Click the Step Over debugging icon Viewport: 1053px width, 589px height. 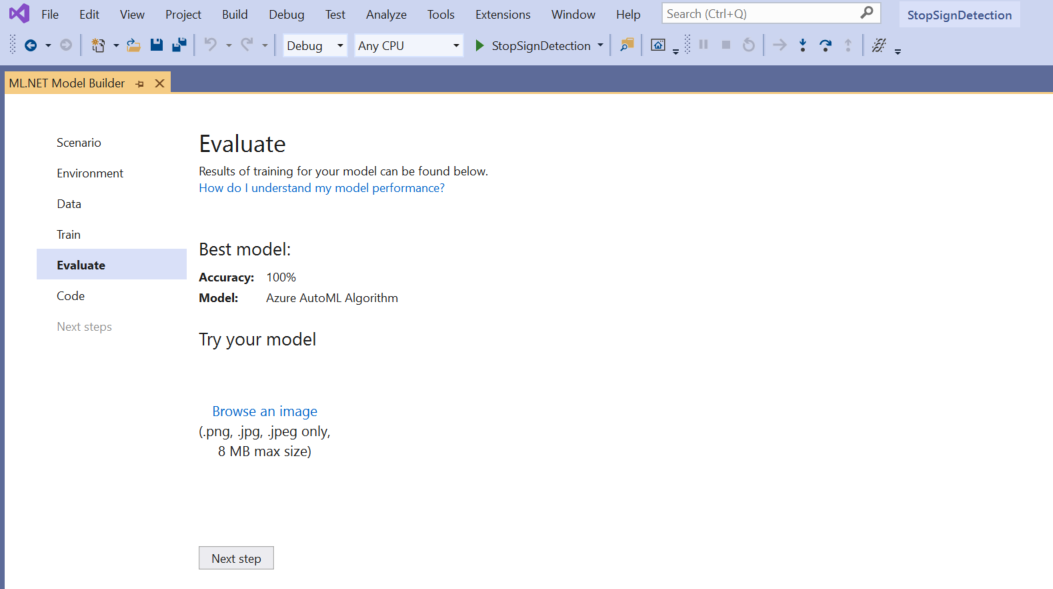pos(825,45)
